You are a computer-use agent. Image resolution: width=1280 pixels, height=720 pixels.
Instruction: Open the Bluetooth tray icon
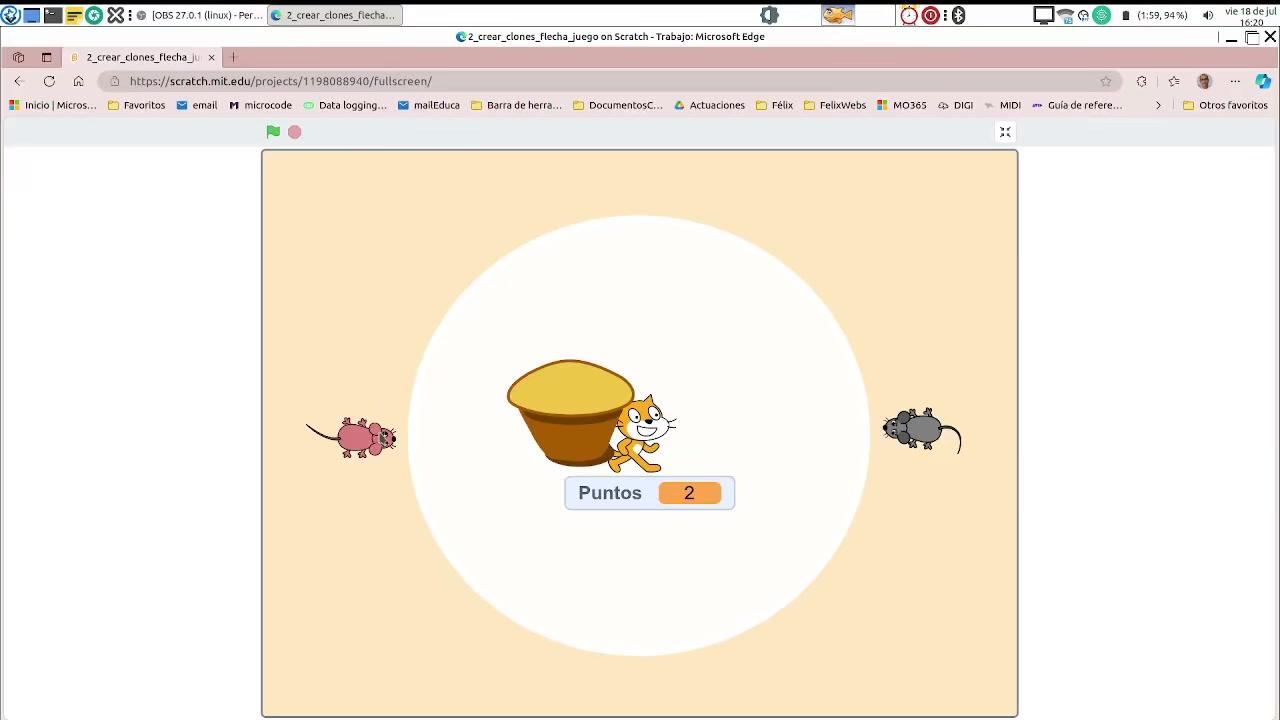coord(958,15)
